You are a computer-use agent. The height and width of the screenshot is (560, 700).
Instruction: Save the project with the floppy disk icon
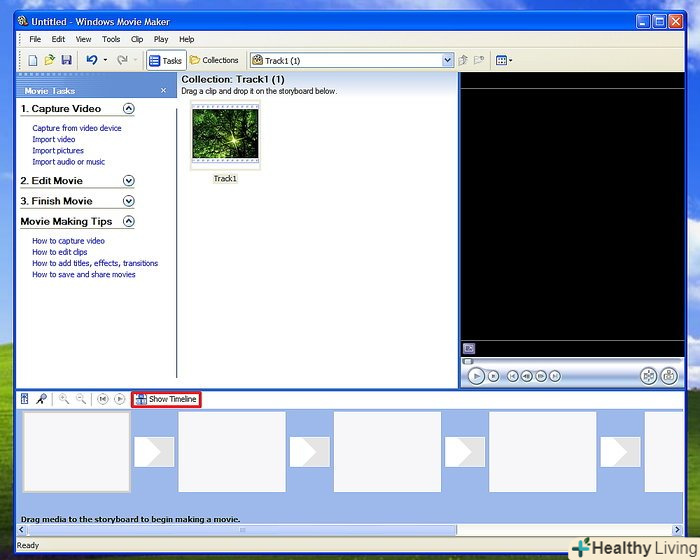(66, 60)
